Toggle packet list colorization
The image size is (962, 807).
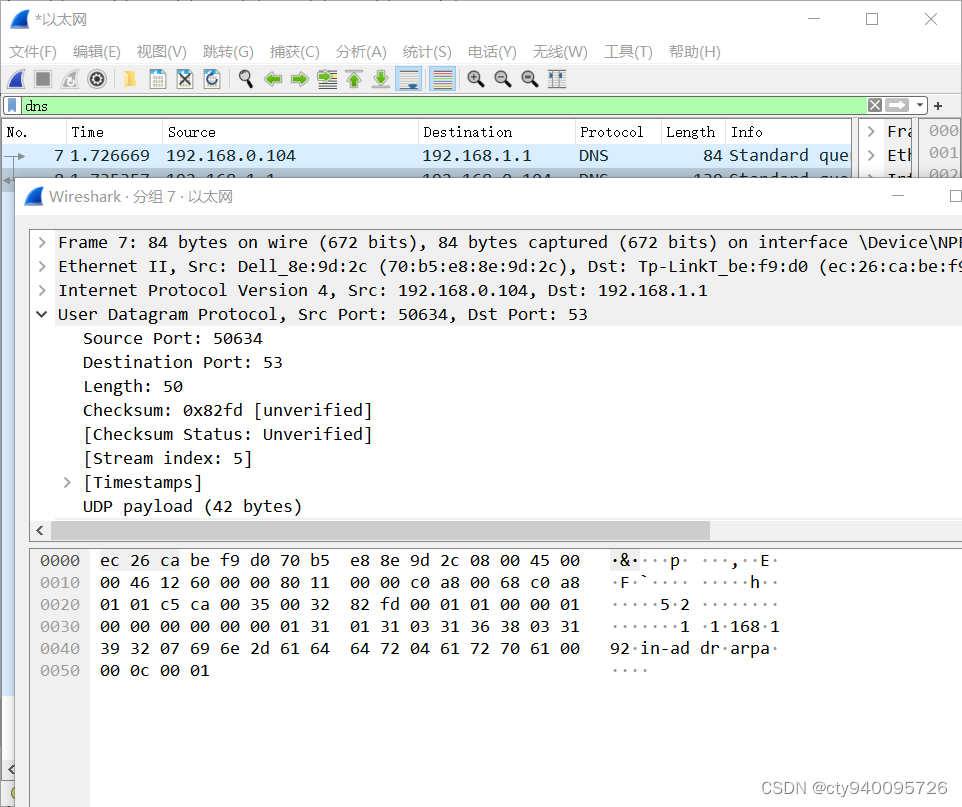(x=442, y=79)
